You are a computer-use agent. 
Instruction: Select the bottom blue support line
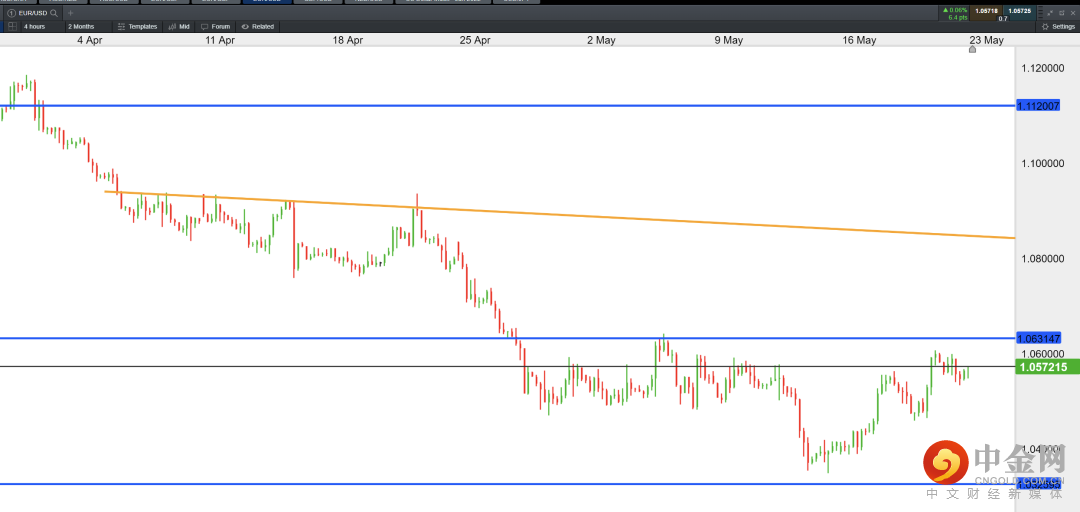[x=508, y=484]
